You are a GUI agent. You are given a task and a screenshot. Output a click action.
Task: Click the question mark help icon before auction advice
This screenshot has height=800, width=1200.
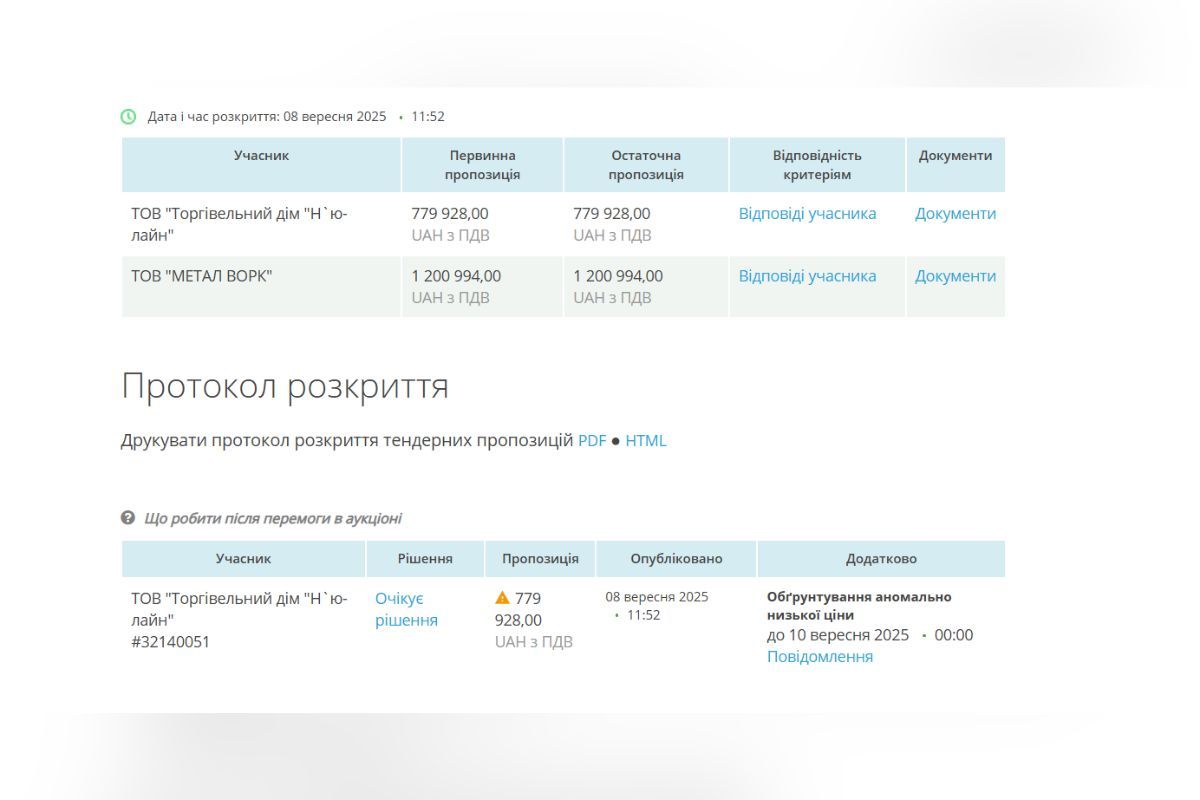click(x=127, y=518)
